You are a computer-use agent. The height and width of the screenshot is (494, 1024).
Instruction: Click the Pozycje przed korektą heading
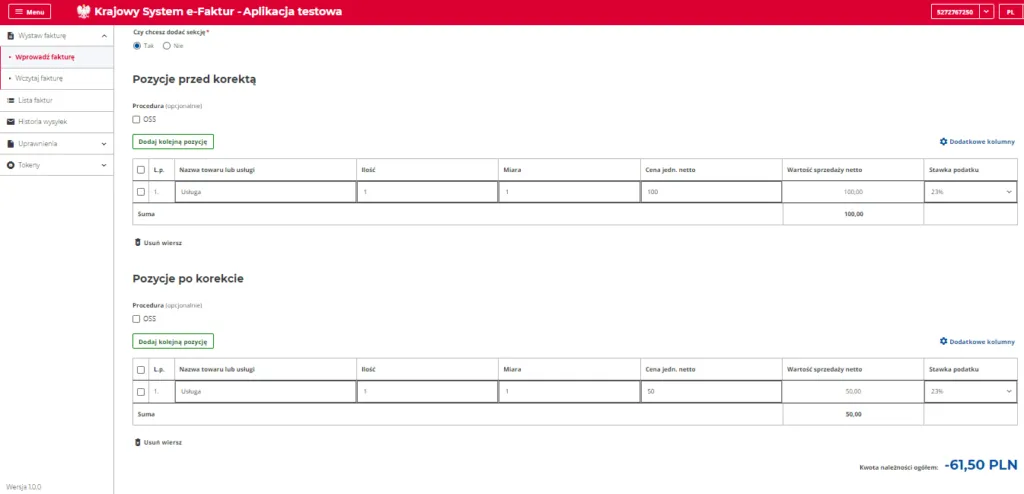[194, 79]
